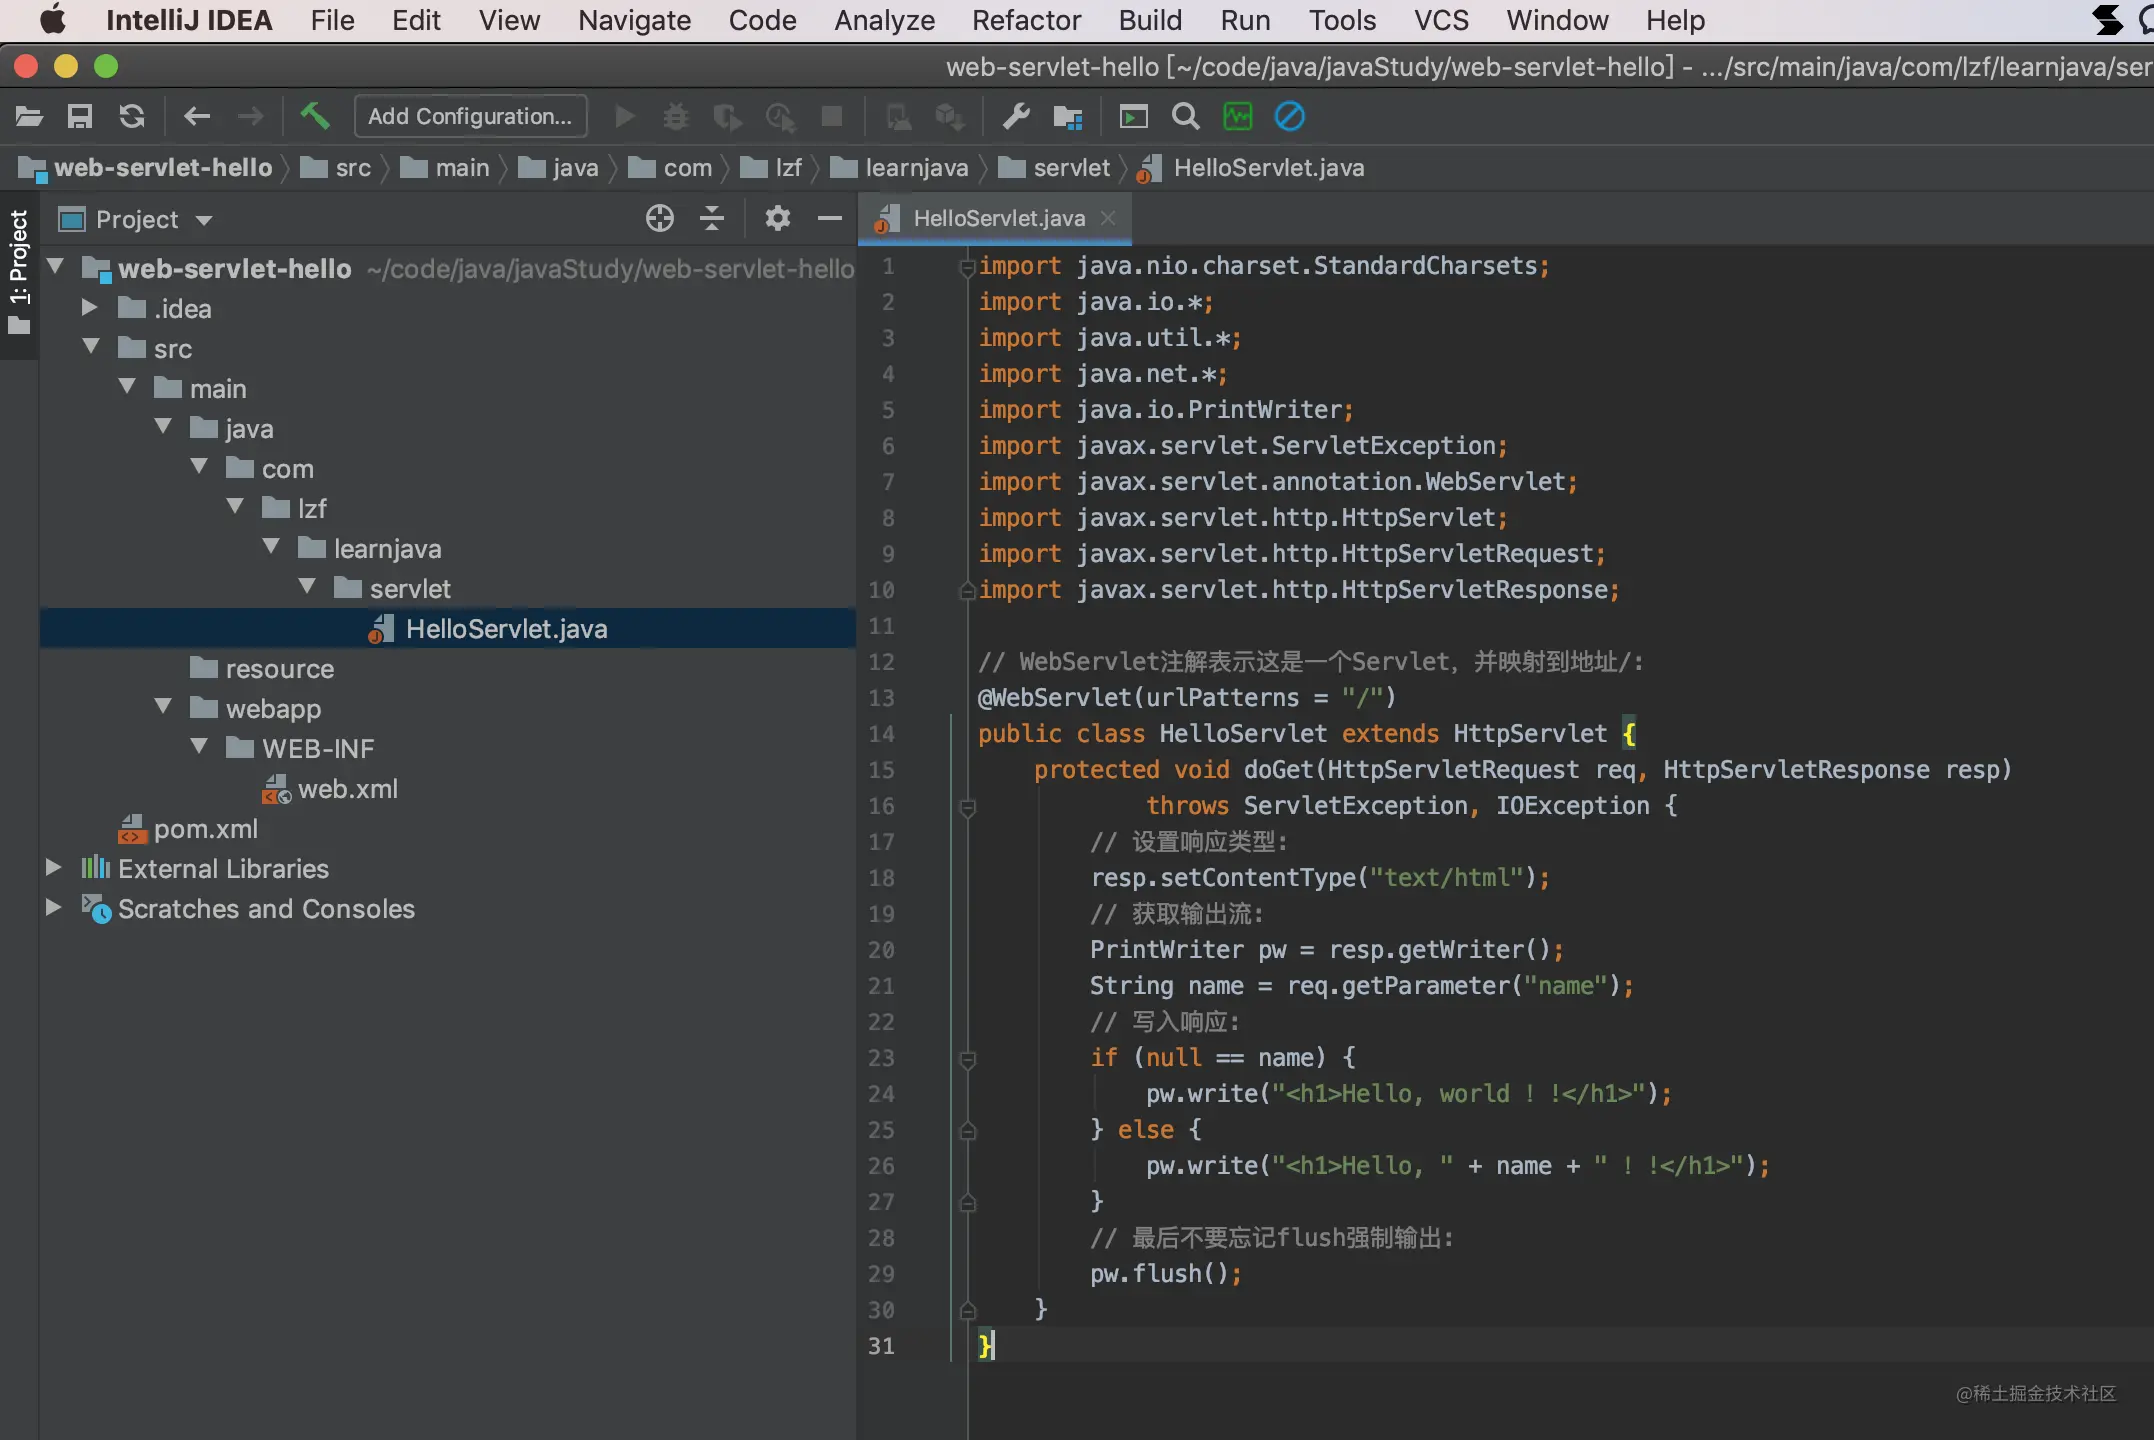Screen dimensions: 2154x1440
Task: Click the Save All floppy disk icon
Action: point(80,117)
